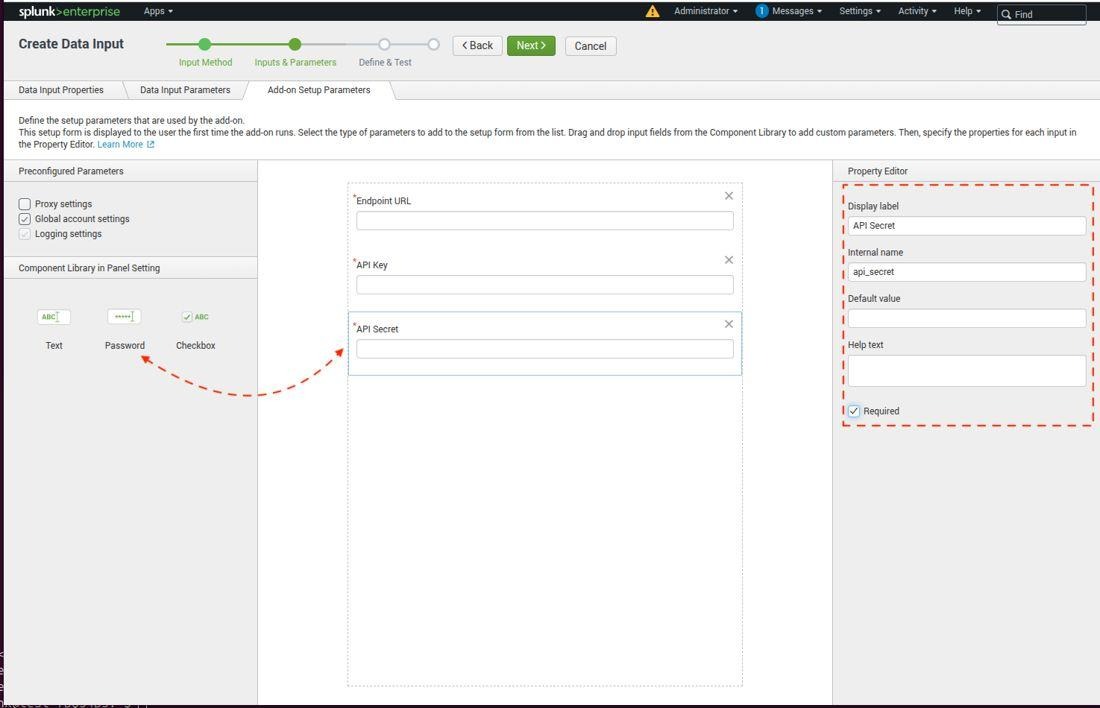Click the Cancel button
The height and width of the screenshot is (708, 1100).
[591, 46]
